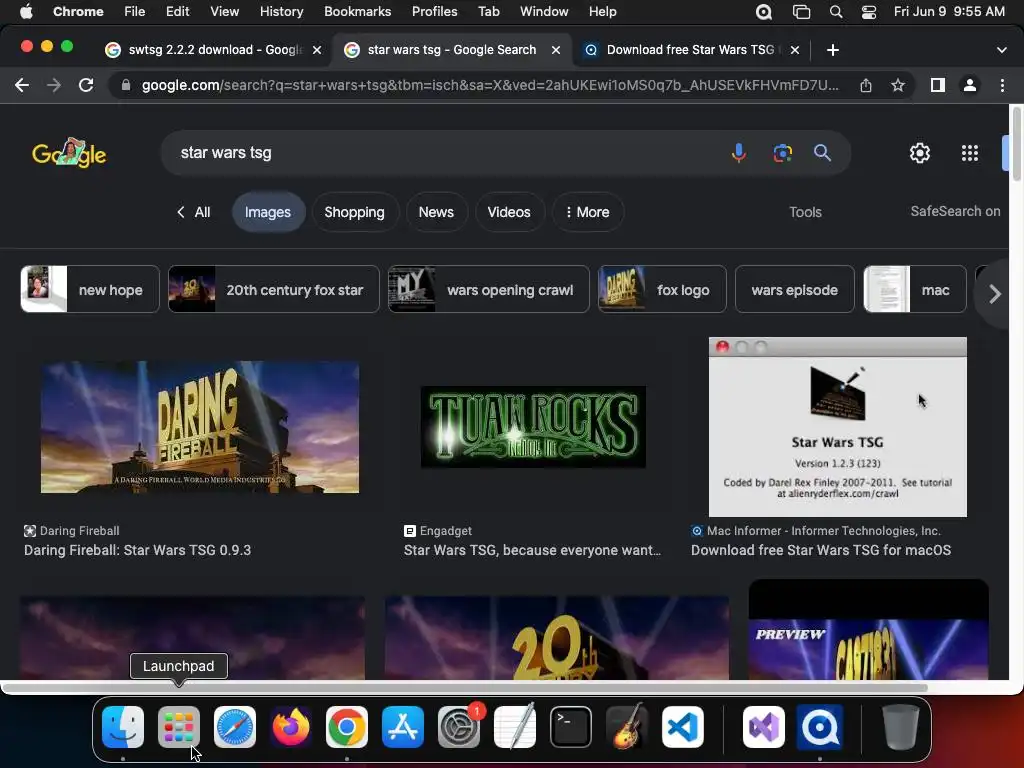Click the TUAW Rocks image thumbnail
The width and height of the screenshot is (1024, 768).
(x=533, y=427)
